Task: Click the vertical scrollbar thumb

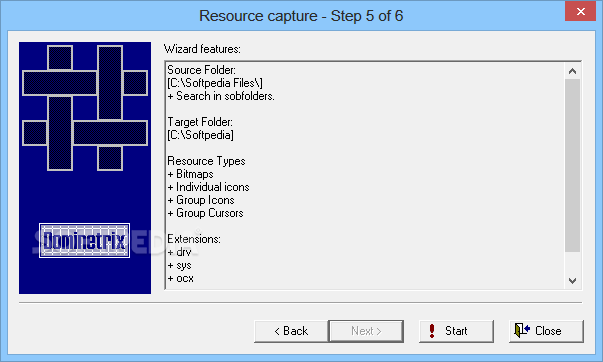Action: [572, 165]
